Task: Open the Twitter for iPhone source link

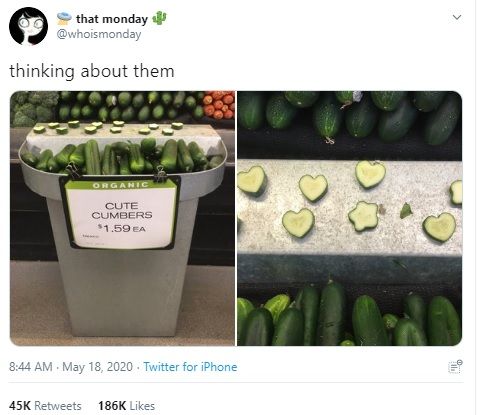Action: point(190,367)
